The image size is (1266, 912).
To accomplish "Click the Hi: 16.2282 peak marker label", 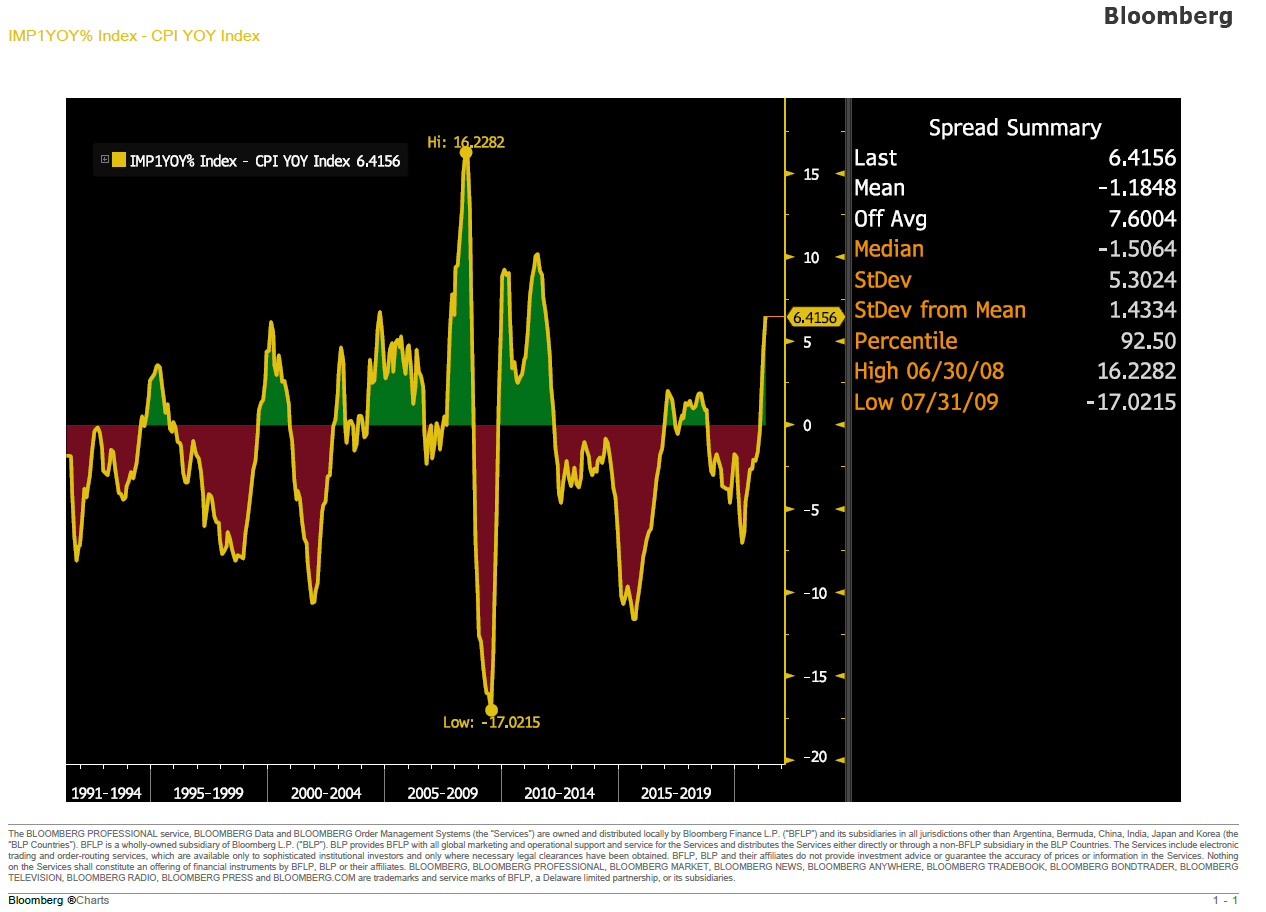I will tap(466, 142).
